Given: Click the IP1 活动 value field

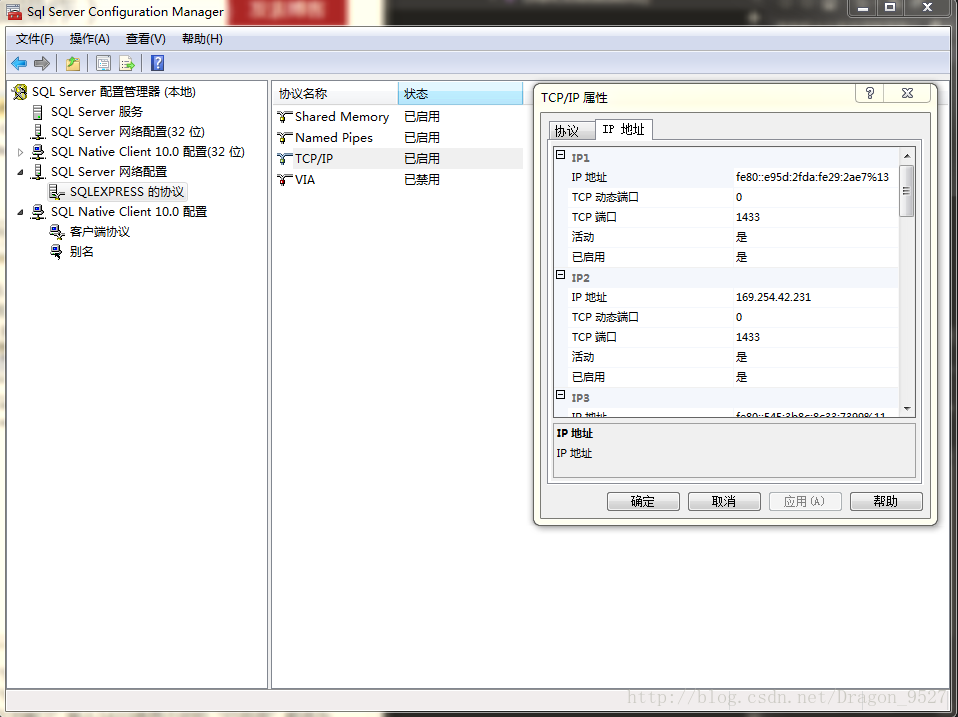Looking at the screenshot, I should [816, 237].
